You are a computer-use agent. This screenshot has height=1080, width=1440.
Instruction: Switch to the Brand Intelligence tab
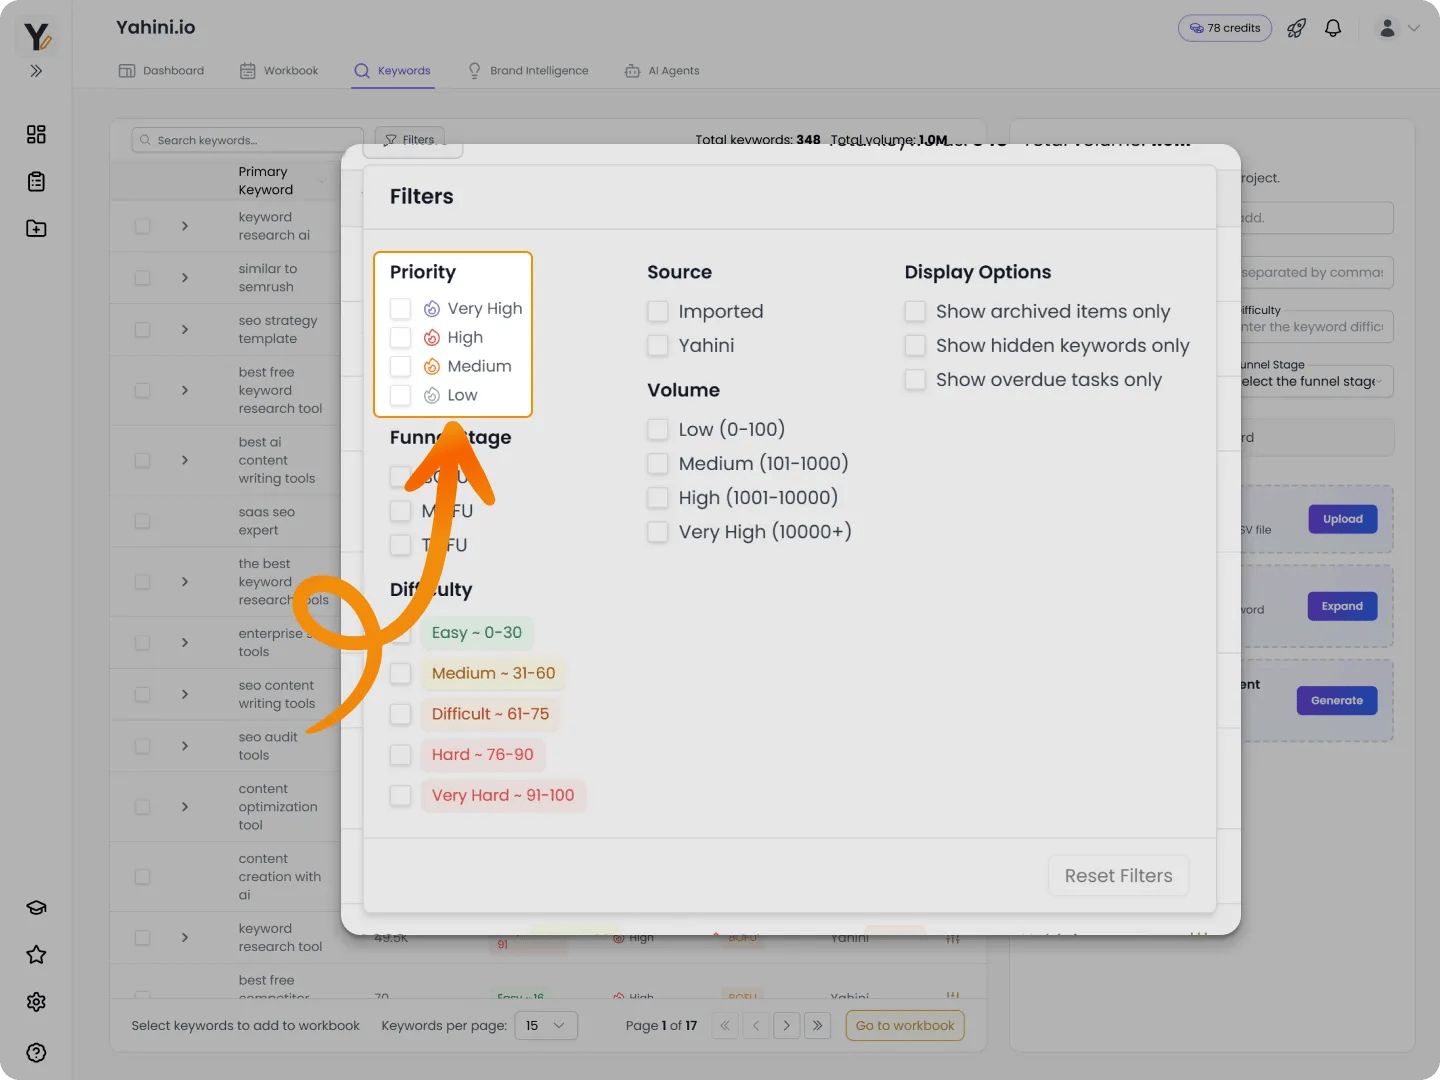(x=528, y=70)
